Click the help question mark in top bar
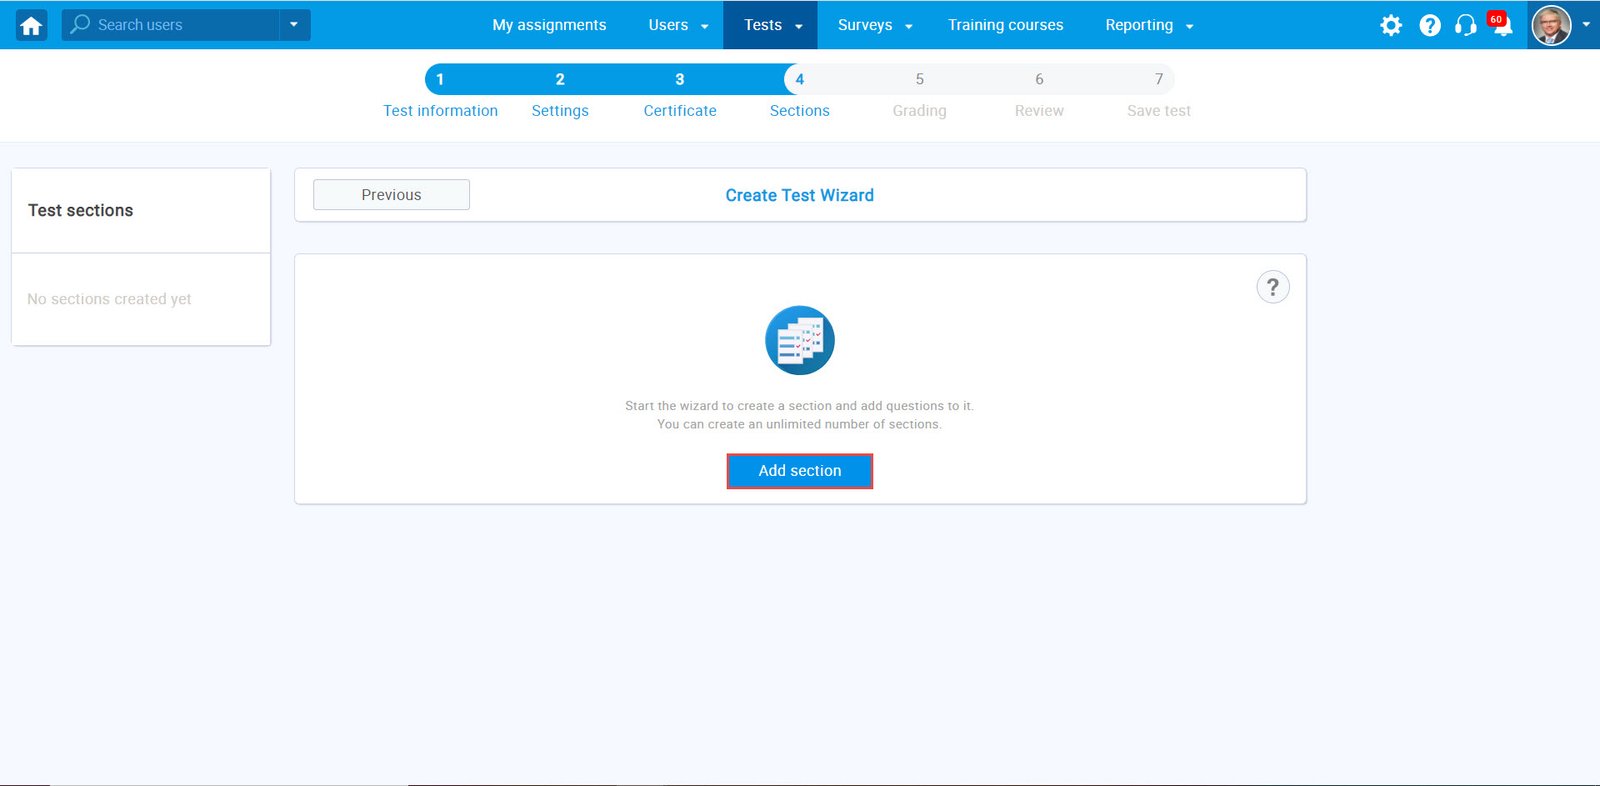Viewport: 1600px width, 786px height. coord(1430,25)
